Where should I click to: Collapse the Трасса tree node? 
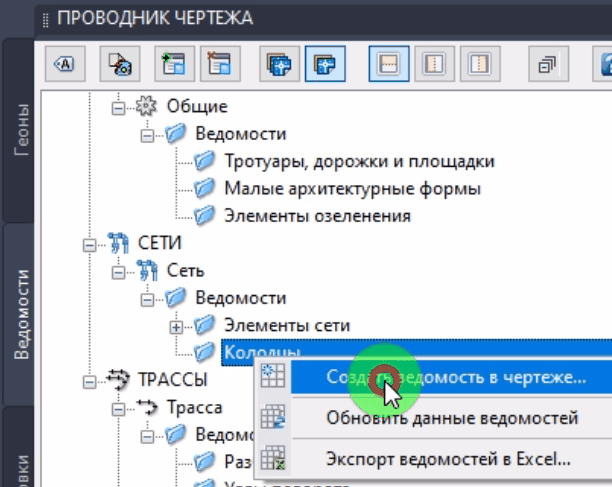[x=118, y=409]
